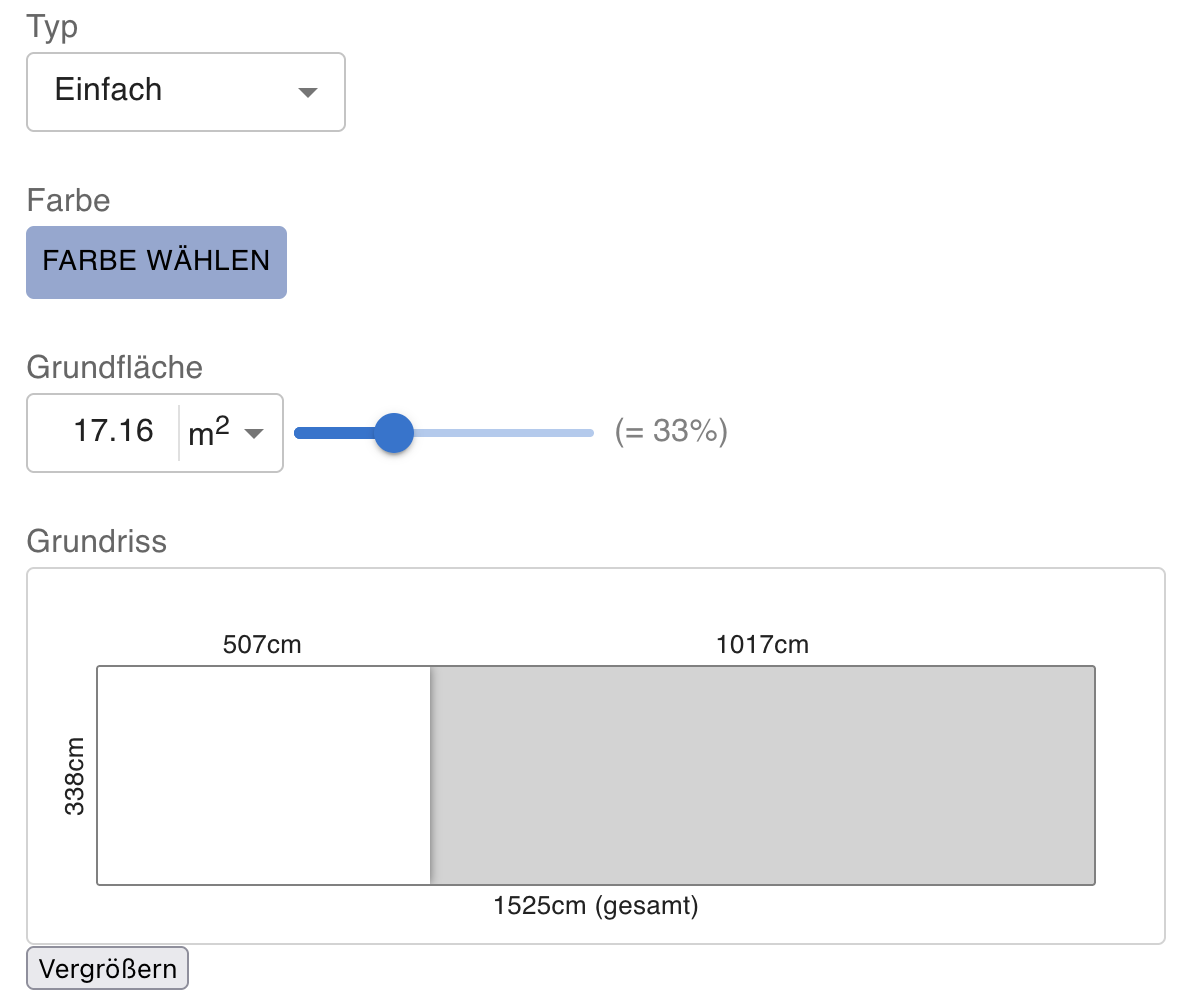Click the Grundriss section label
1182x1008 pixels.
(x=97, y=541)
